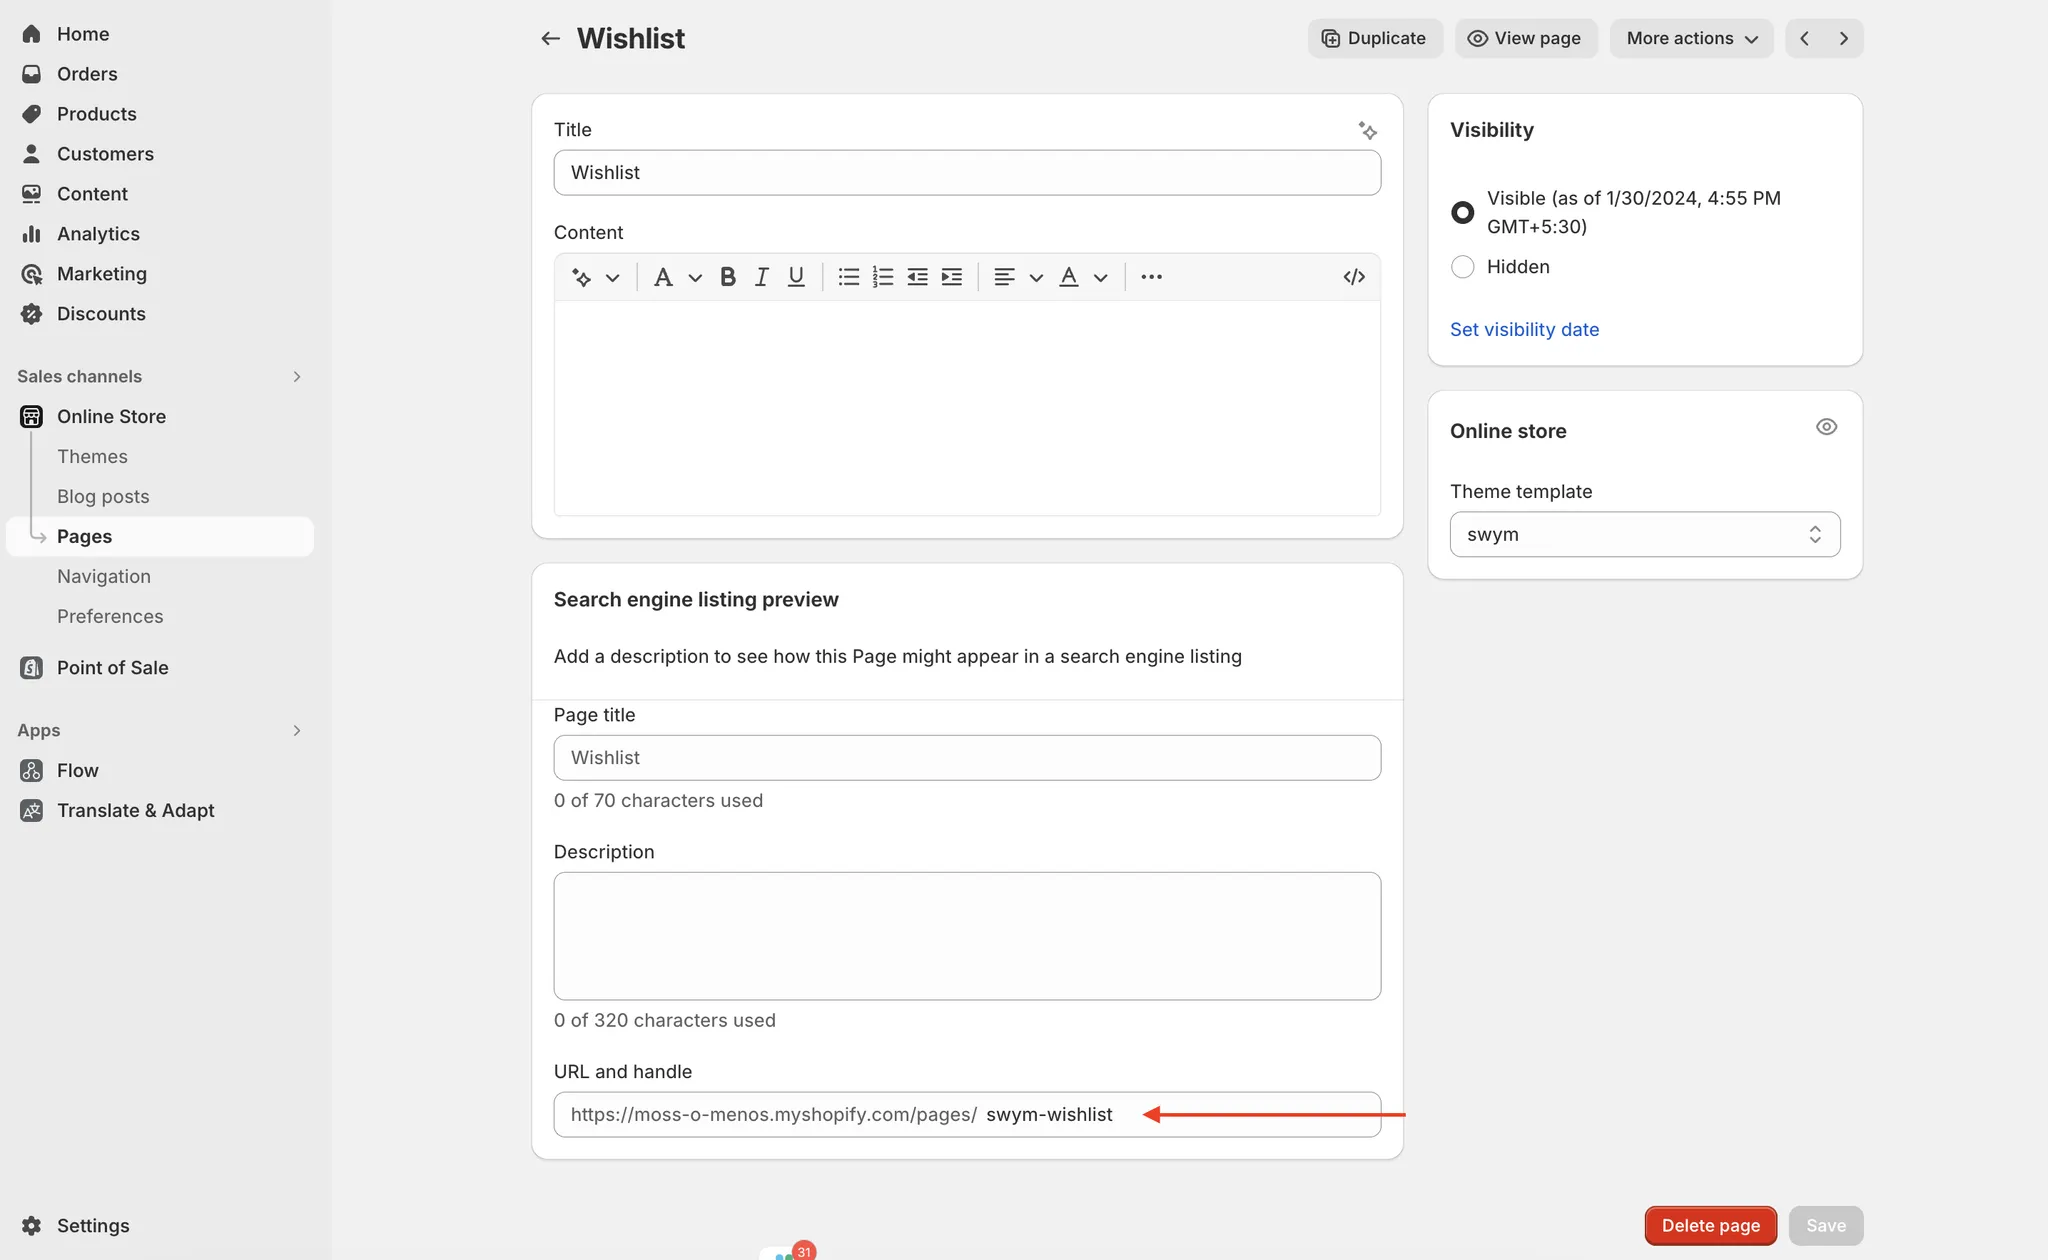Select the Hidden visibility radio button
Viewport: 2048px width, 1260px height.
tap(1462, 267)
